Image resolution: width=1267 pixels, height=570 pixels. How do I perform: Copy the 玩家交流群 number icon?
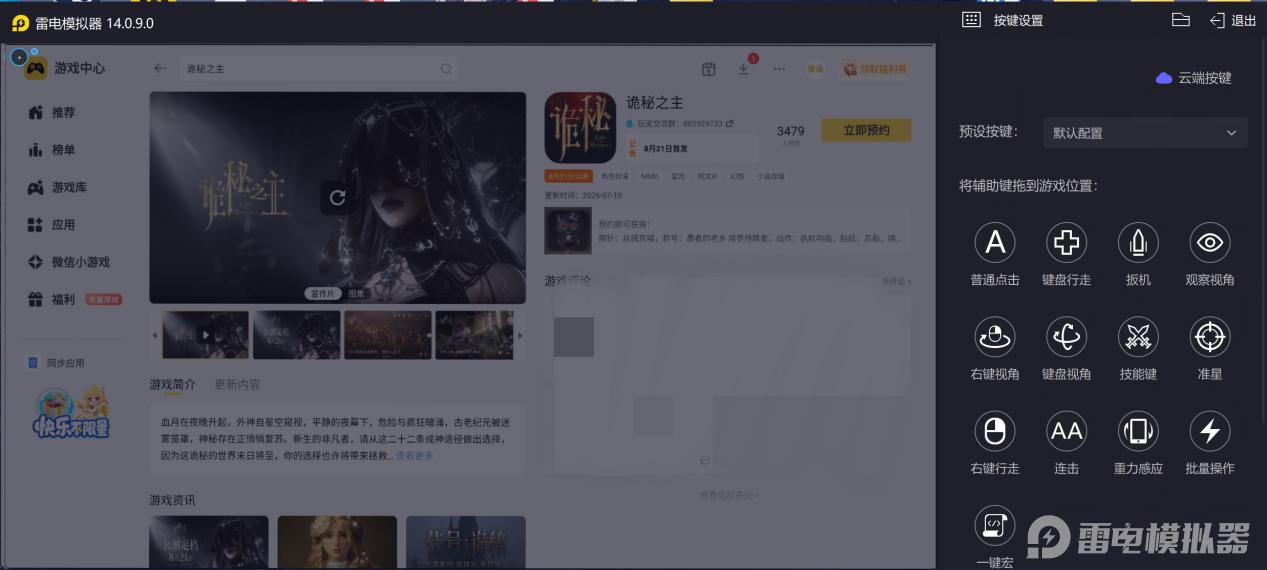(x=730, y=123)
